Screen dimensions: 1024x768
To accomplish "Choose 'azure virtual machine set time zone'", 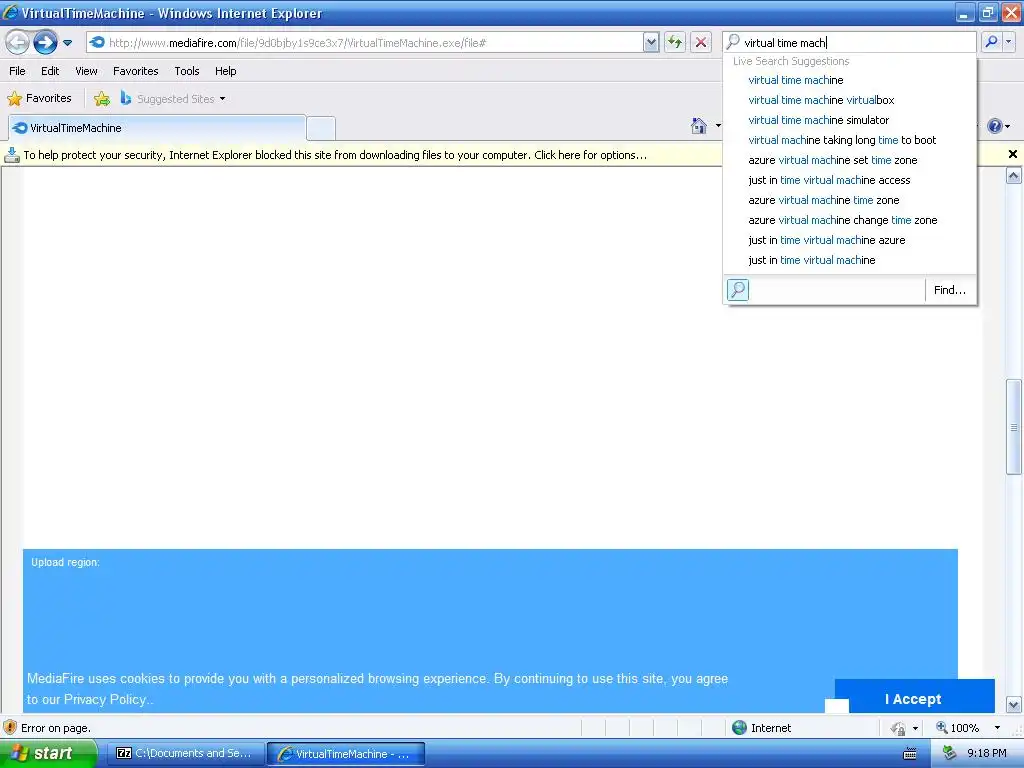I will click(833, 161).
